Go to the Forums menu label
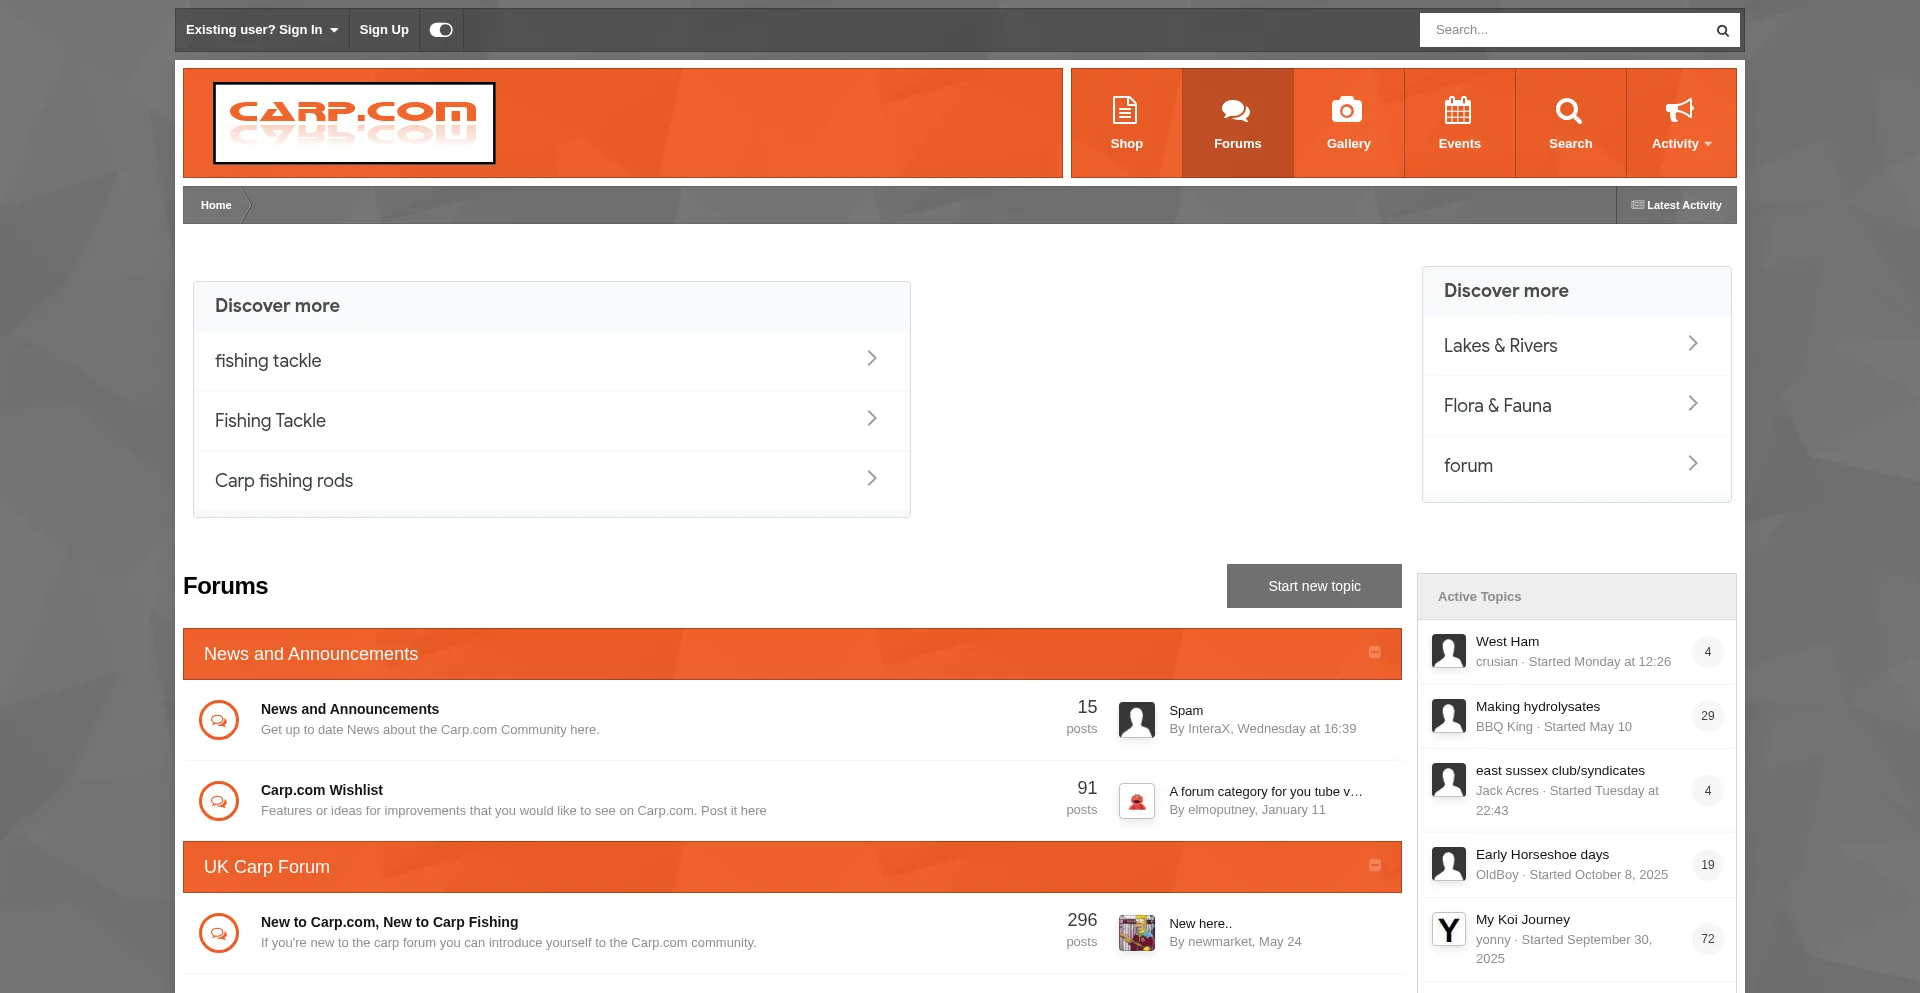 point(1238,144)
